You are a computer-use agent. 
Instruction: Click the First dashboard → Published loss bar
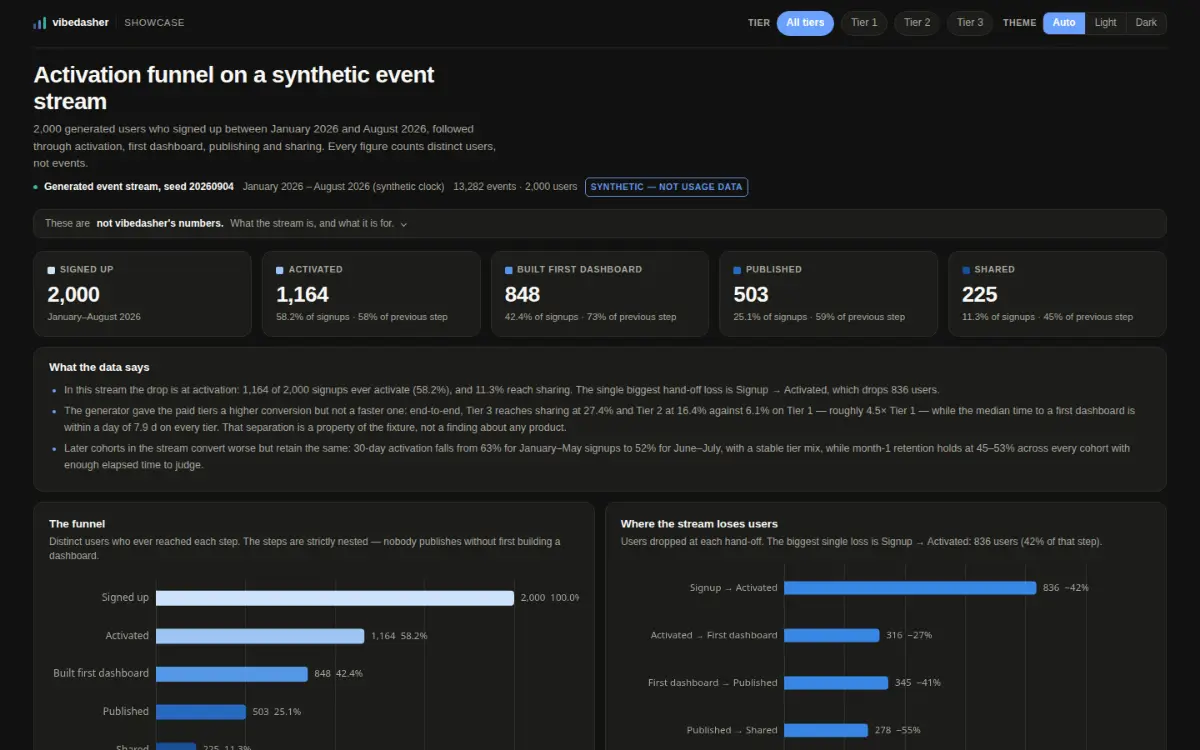pyautogui.click(x=836, y=683)
